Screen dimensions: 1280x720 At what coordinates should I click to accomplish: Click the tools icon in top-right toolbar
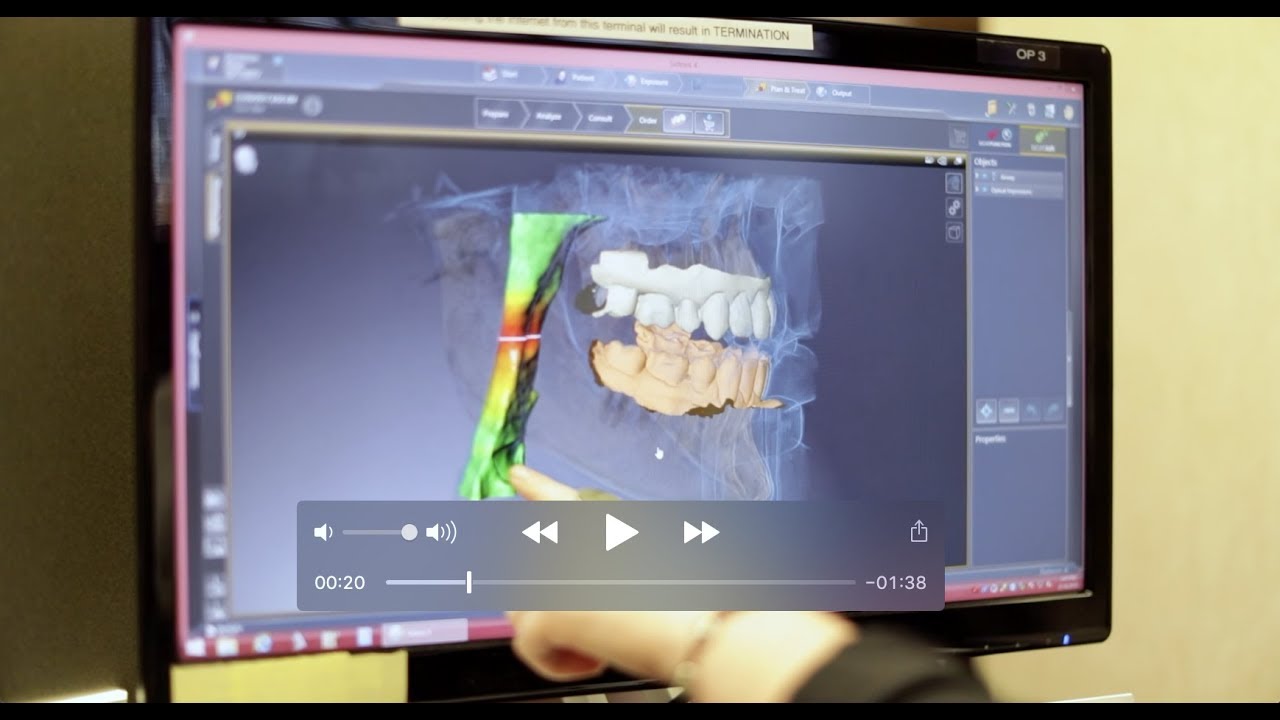(x=1012, y=108)
